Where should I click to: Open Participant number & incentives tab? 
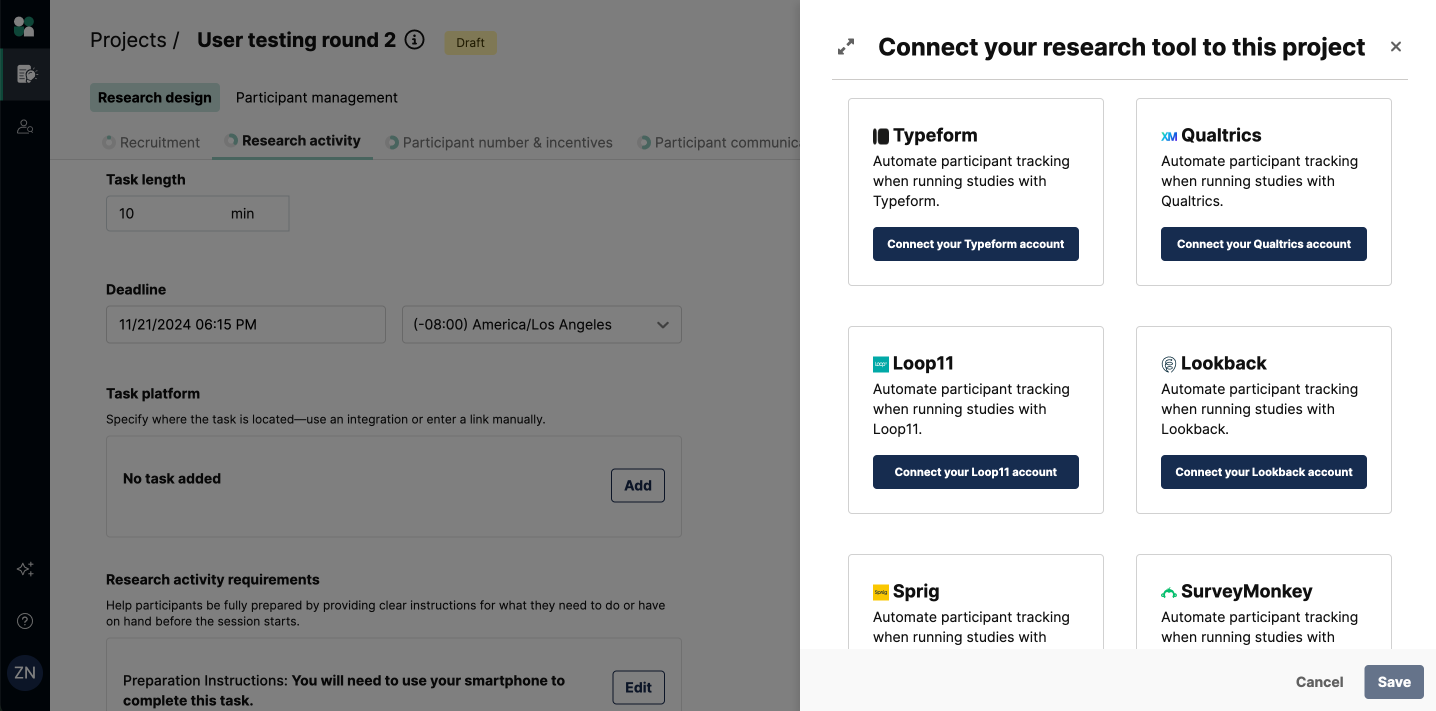tap(499, 142)
